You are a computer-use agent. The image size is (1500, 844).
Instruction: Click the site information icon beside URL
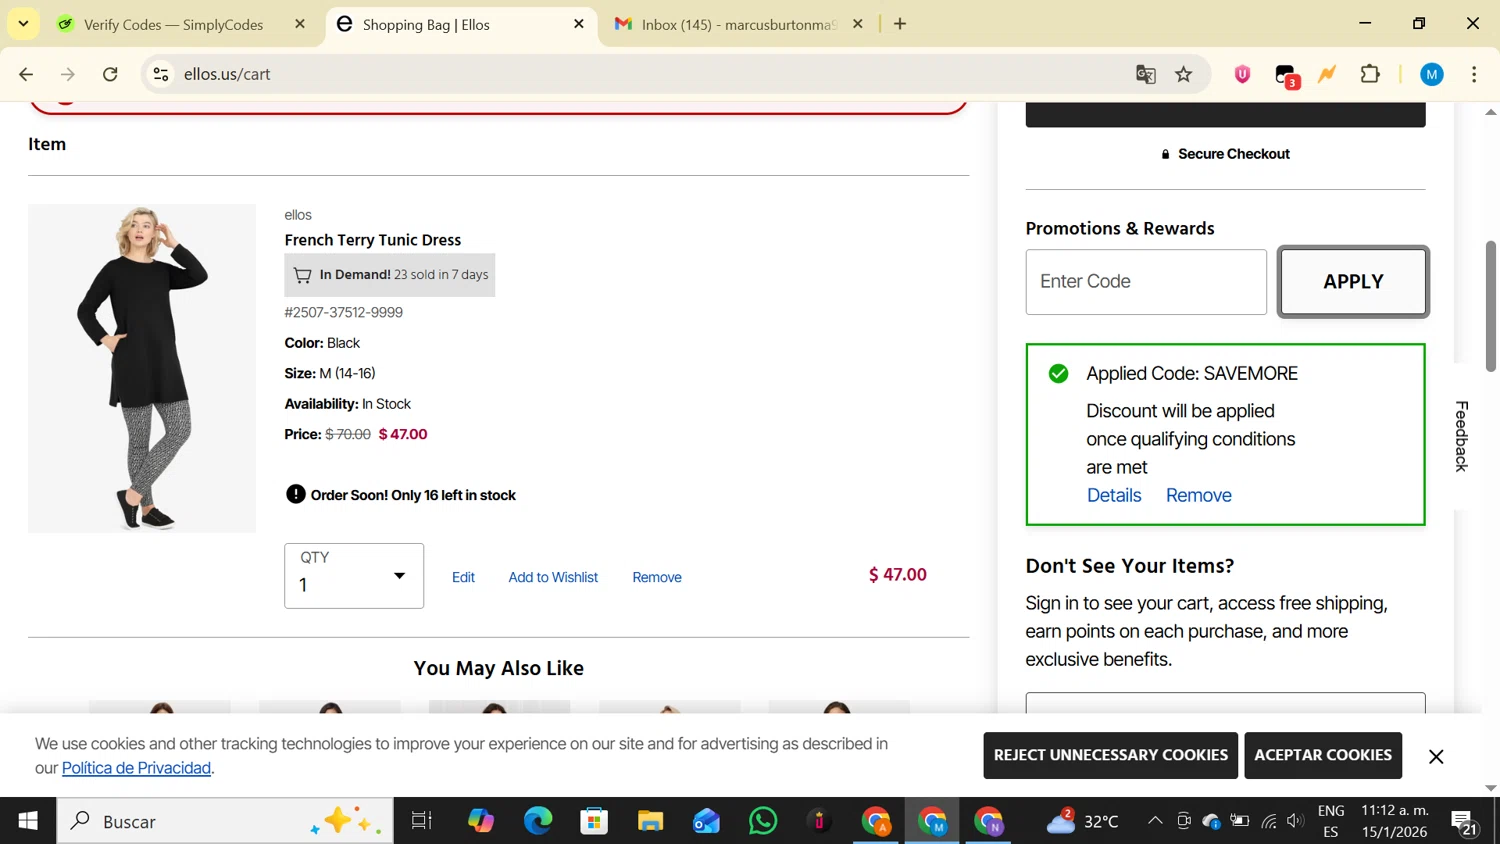coord(161,74)
